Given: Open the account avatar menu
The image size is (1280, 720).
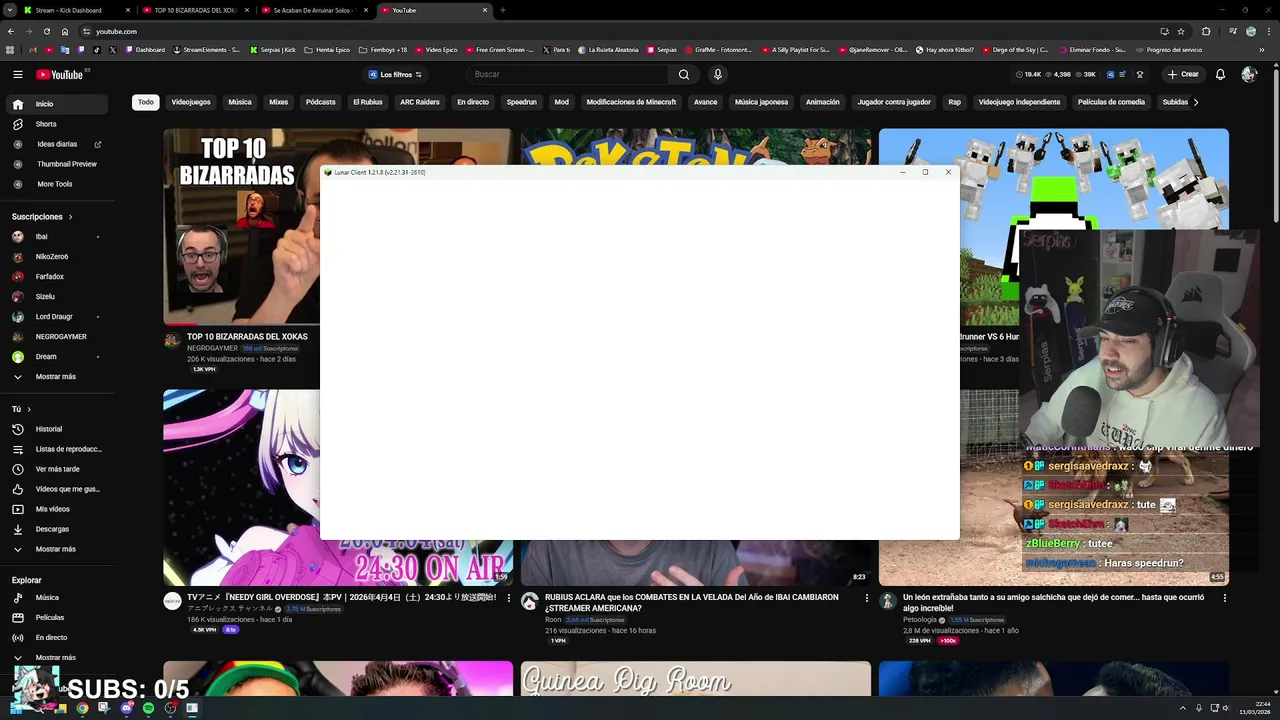Looking at the screenshot, I should (x=1249, y=74).
